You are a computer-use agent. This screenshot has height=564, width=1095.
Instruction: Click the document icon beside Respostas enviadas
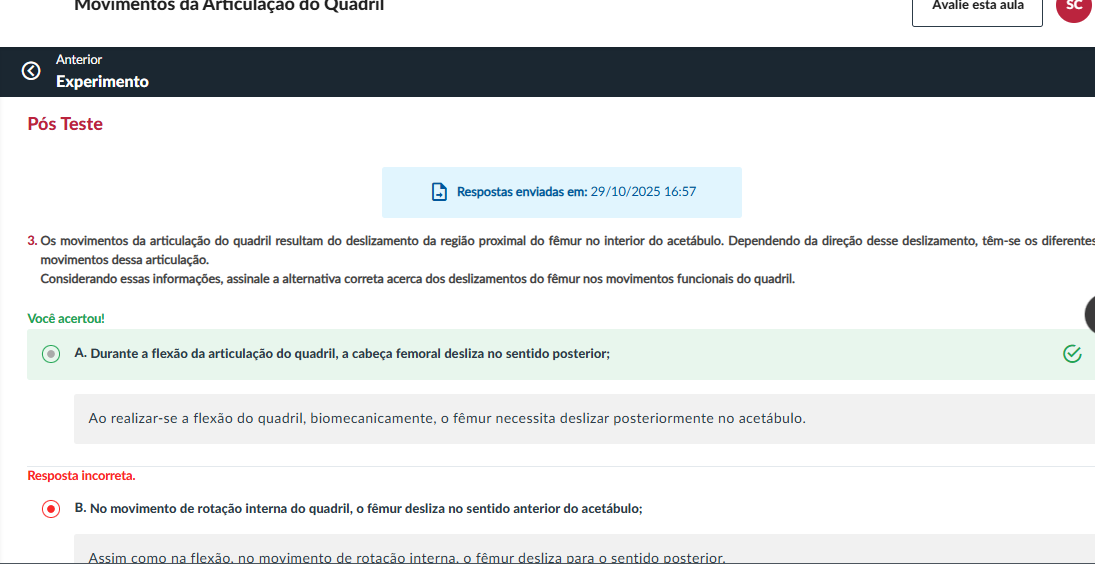tap(439, 192)
